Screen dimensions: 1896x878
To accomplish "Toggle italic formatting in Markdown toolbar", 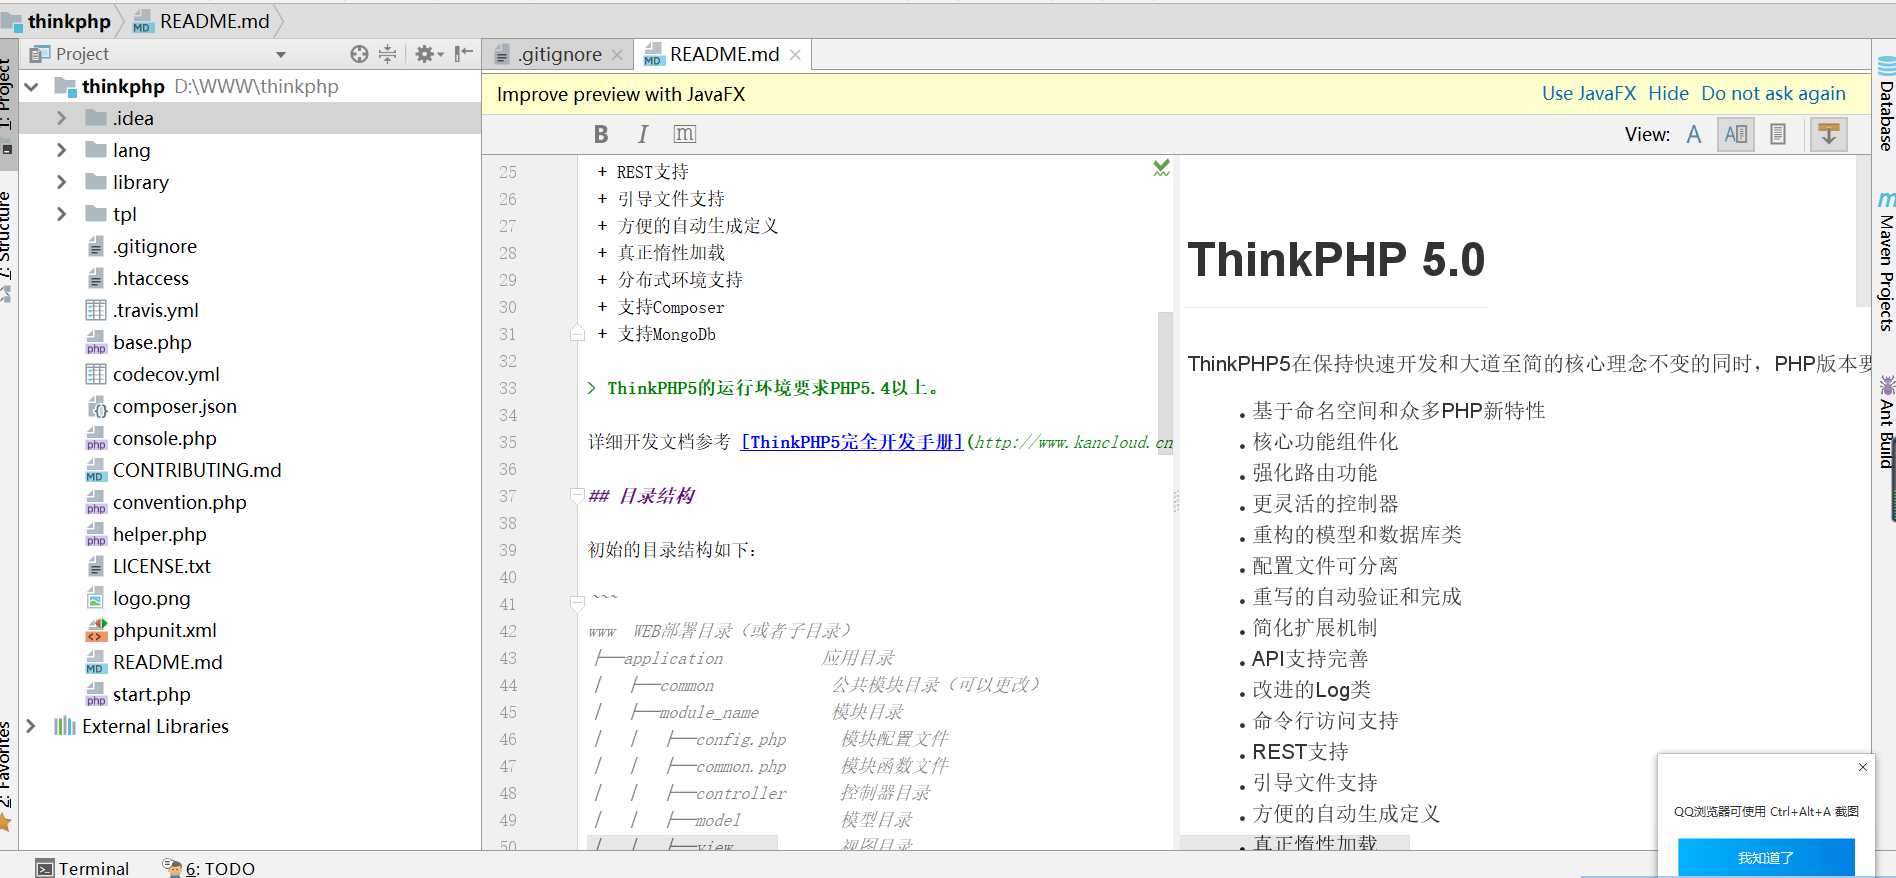I will click(643, 134).
